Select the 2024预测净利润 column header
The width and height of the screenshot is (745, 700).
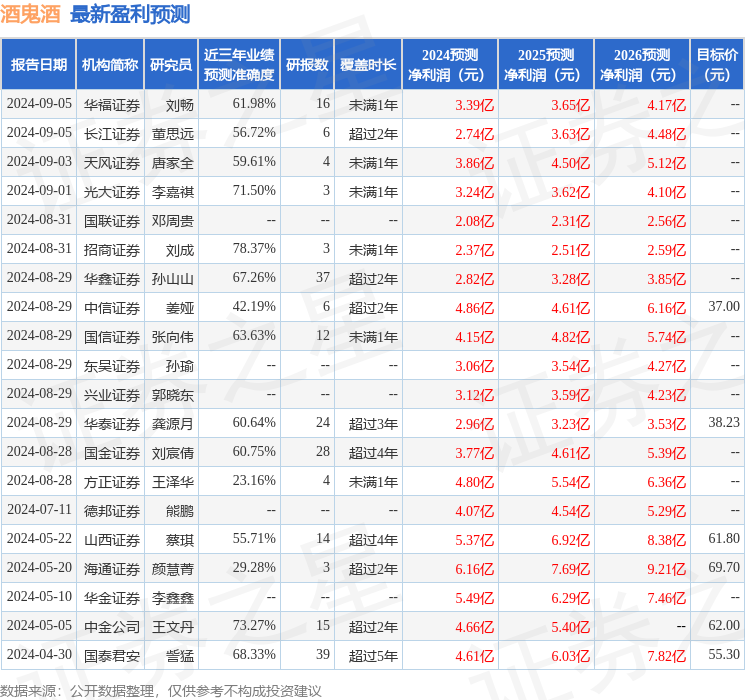(x=450, y=65)
